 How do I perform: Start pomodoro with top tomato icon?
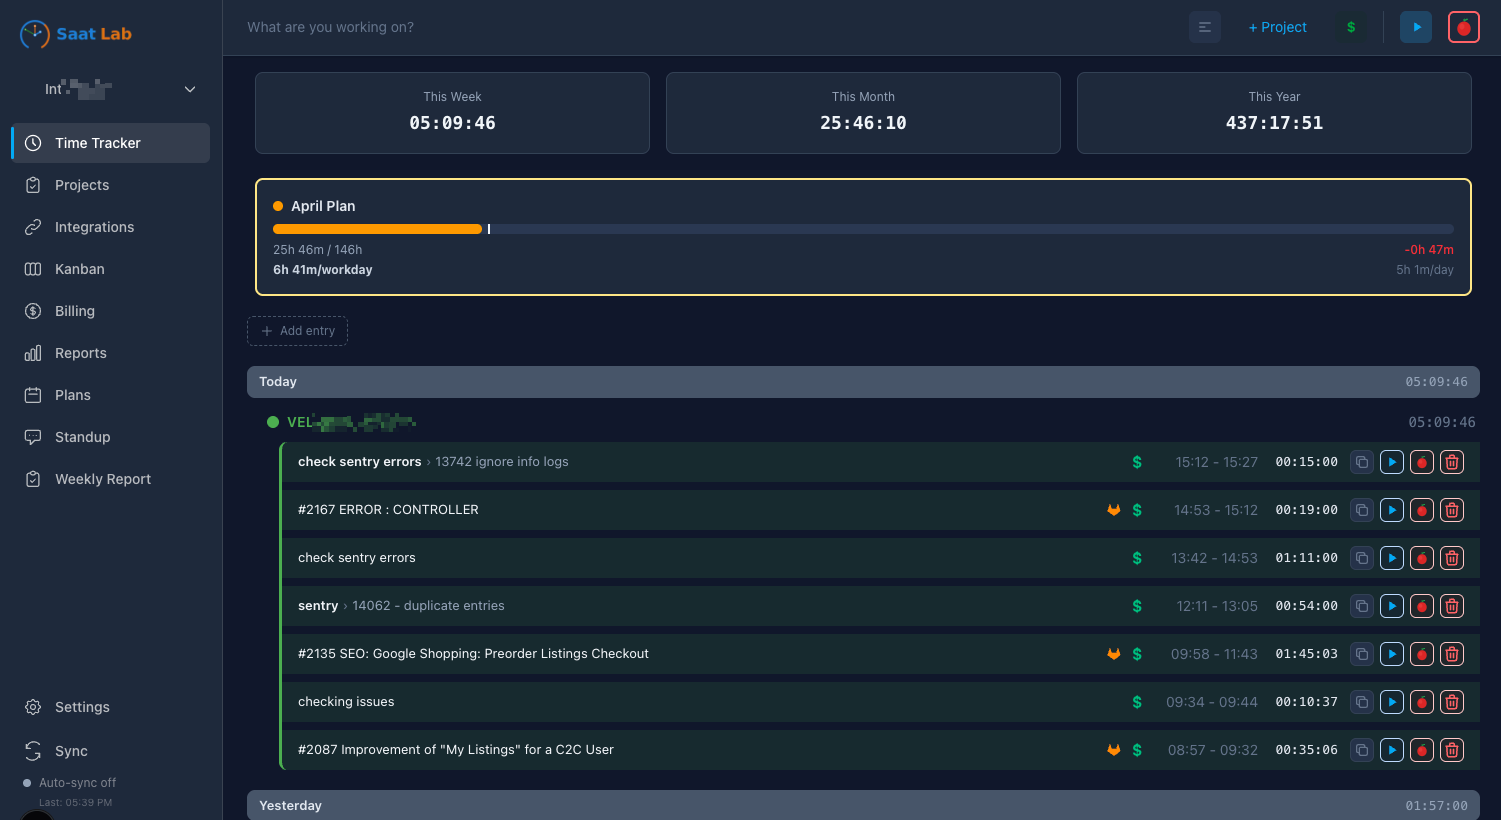click(1464, 27)
